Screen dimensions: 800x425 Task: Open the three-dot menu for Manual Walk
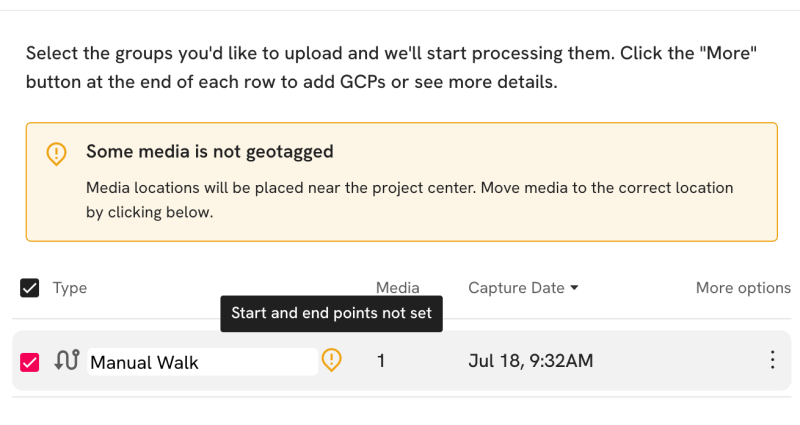(772, 360)
